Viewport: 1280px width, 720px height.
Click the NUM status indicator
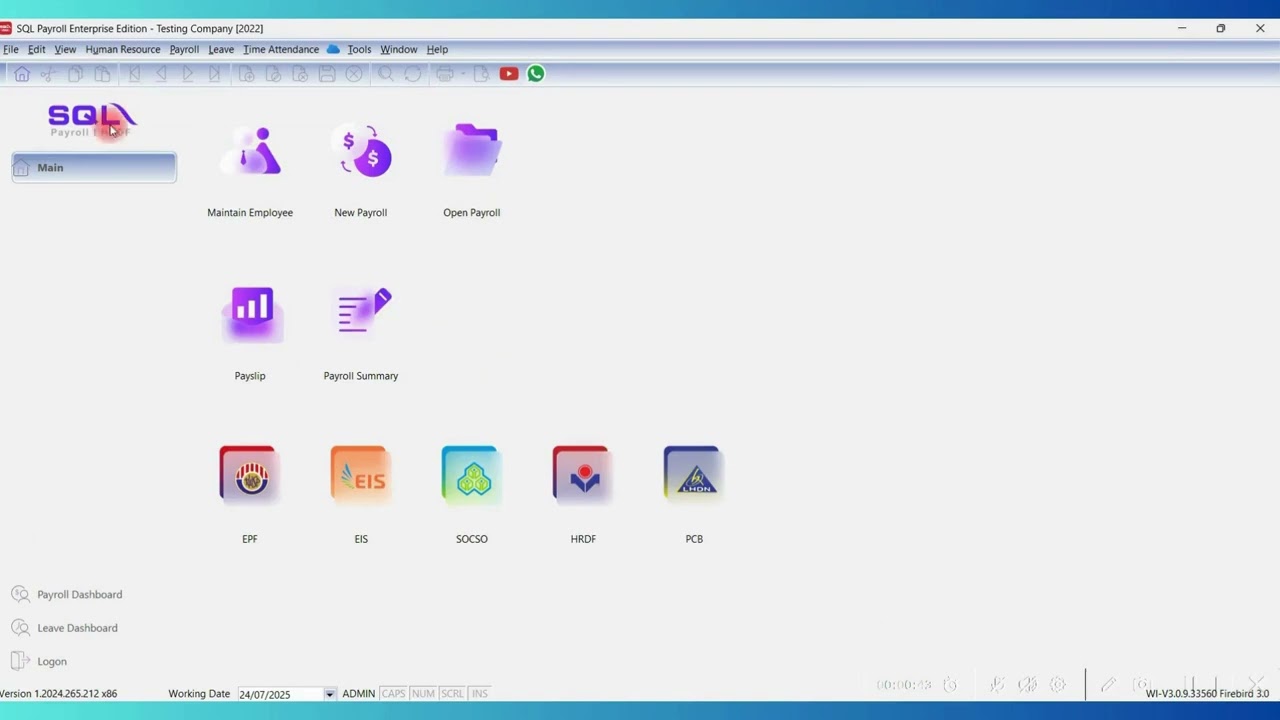click(423, 694)
